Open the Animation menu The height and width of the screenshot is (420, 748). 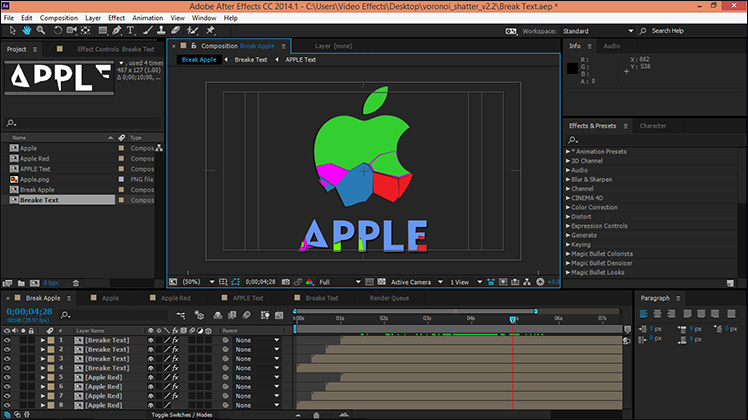click(147, 18)
